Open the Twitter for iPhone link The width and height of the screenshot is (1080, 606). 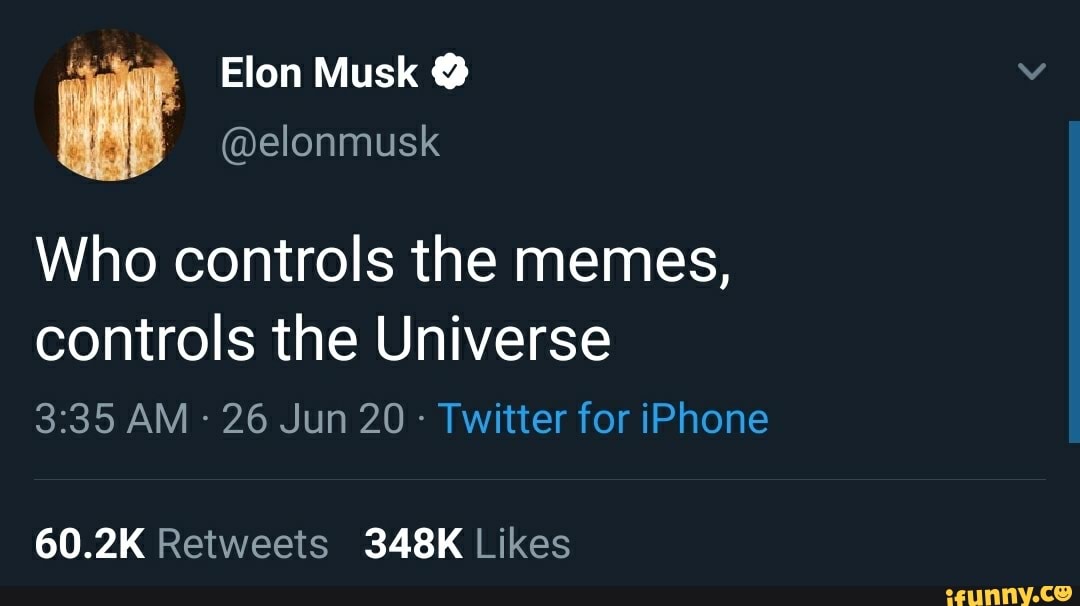(605, 419)
